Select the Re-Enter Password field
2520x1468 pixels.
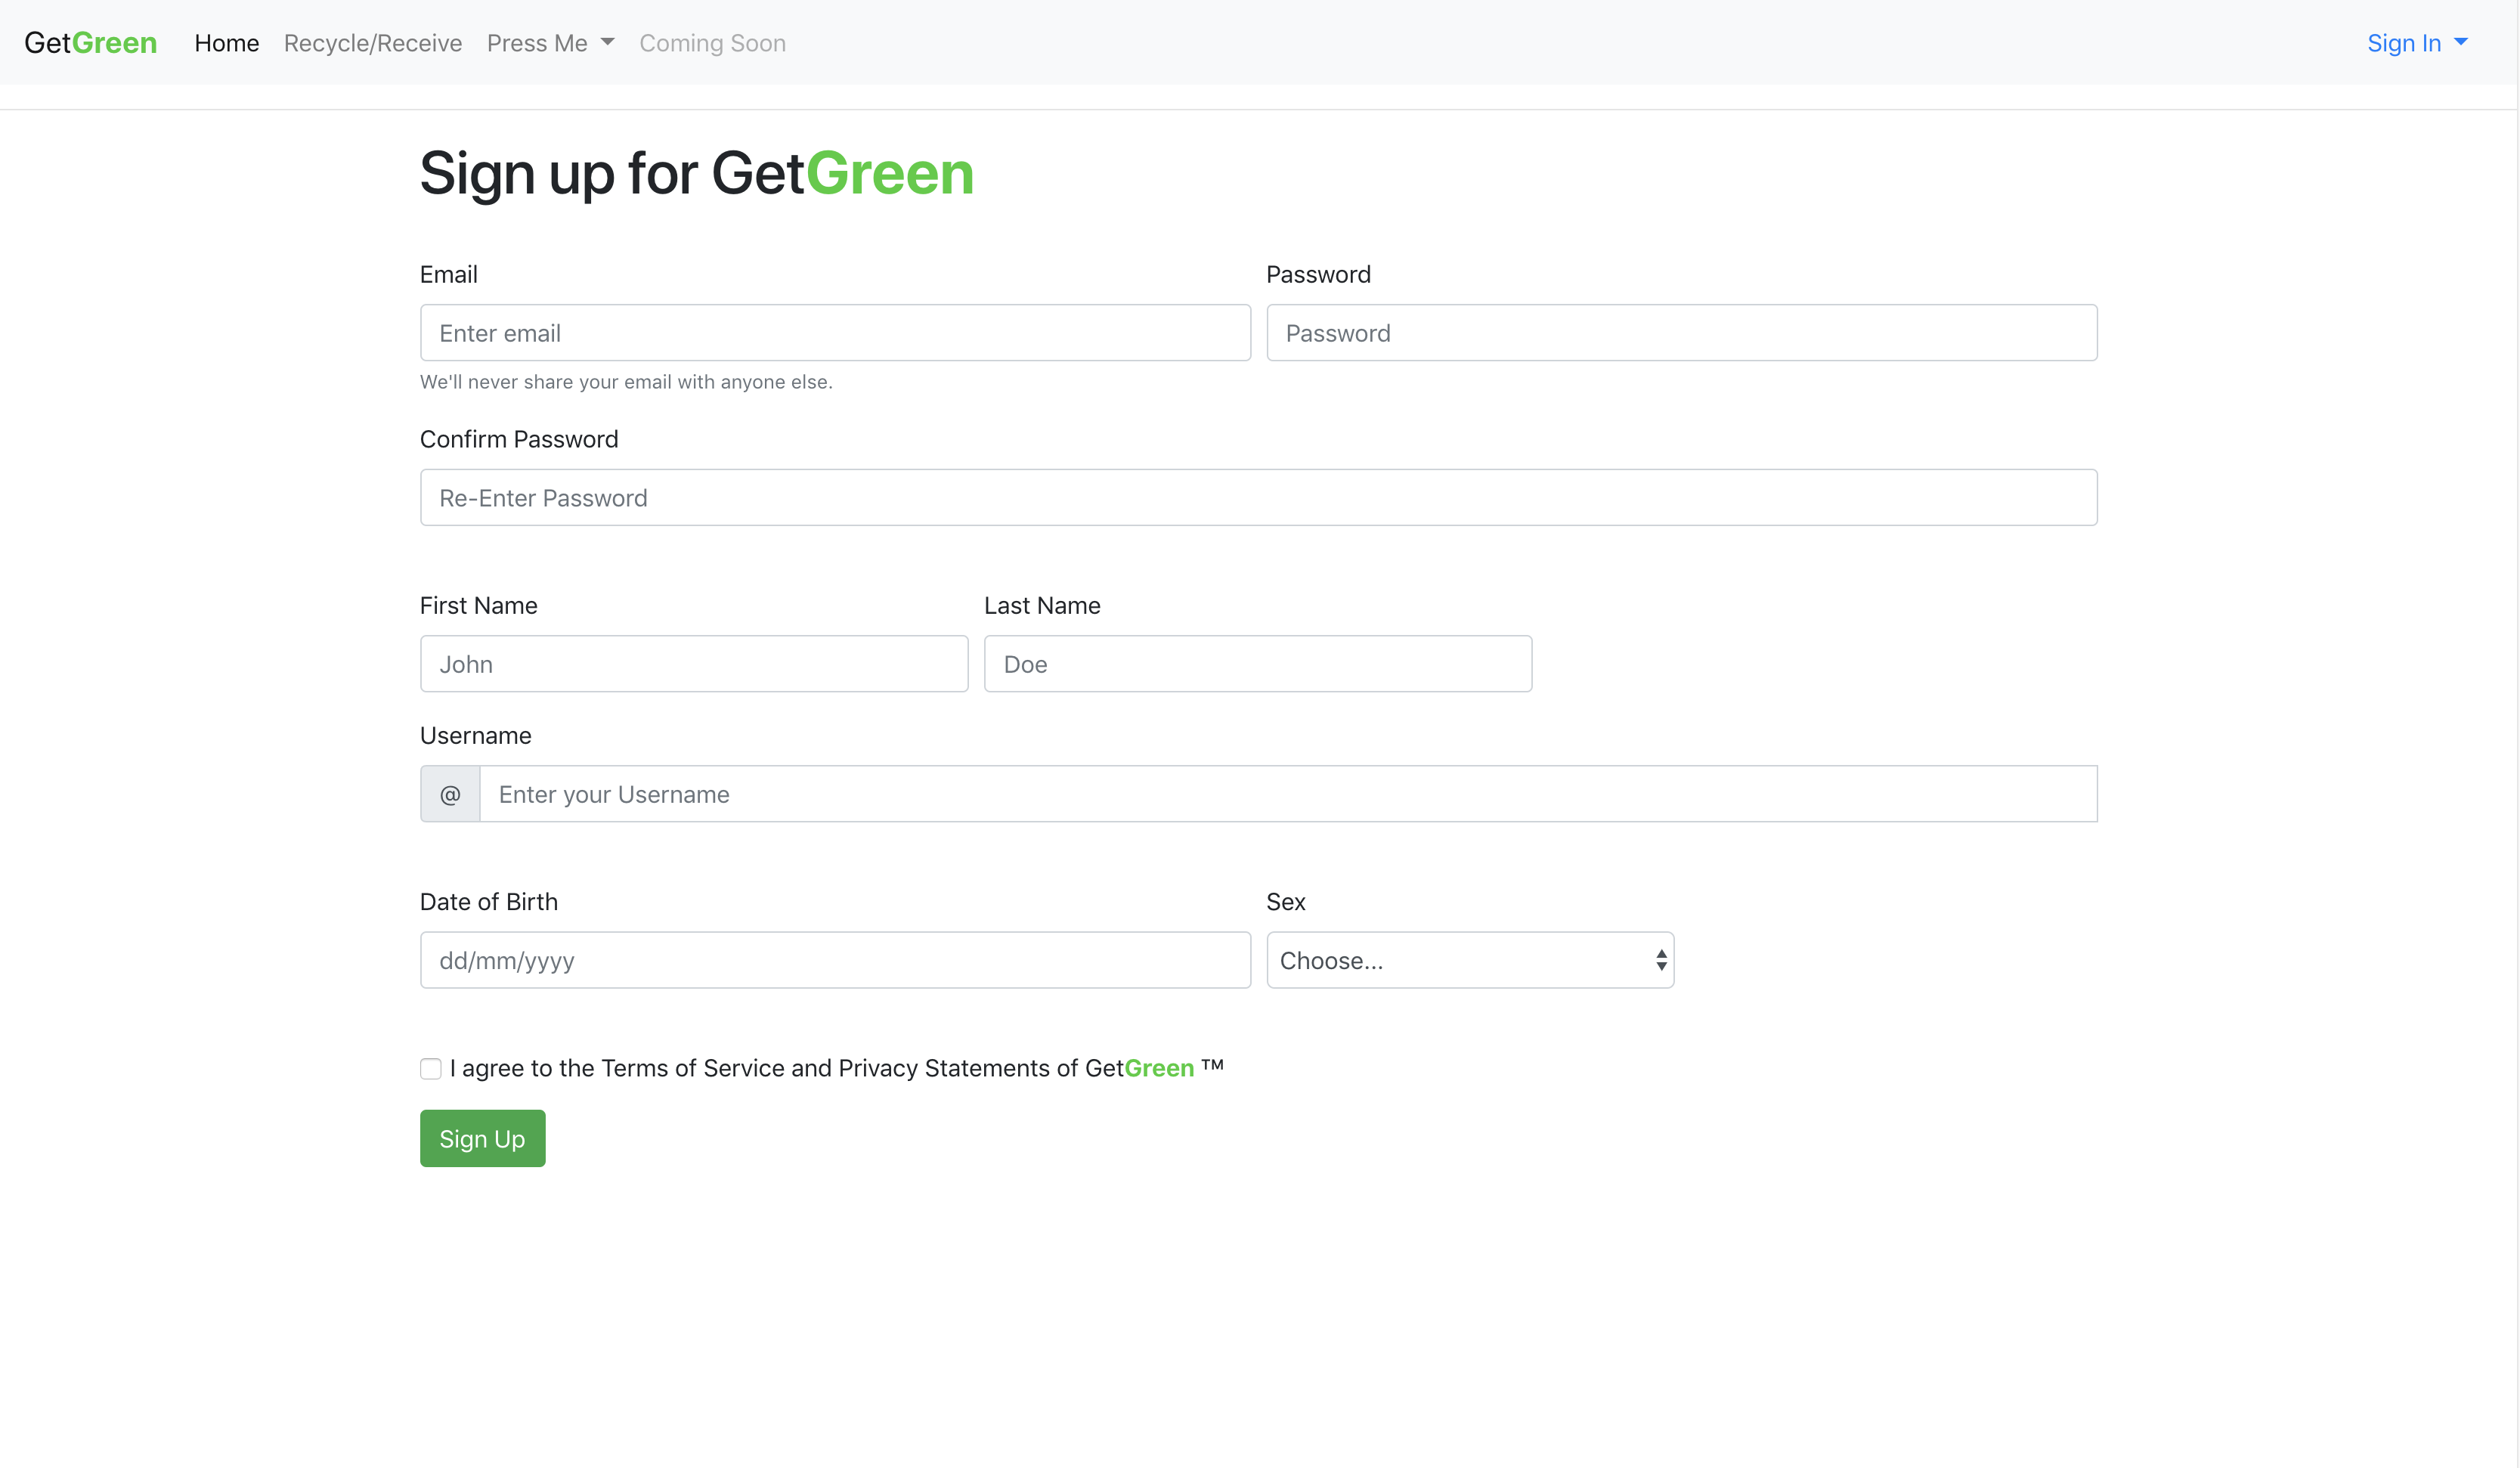coord(1258,498)
